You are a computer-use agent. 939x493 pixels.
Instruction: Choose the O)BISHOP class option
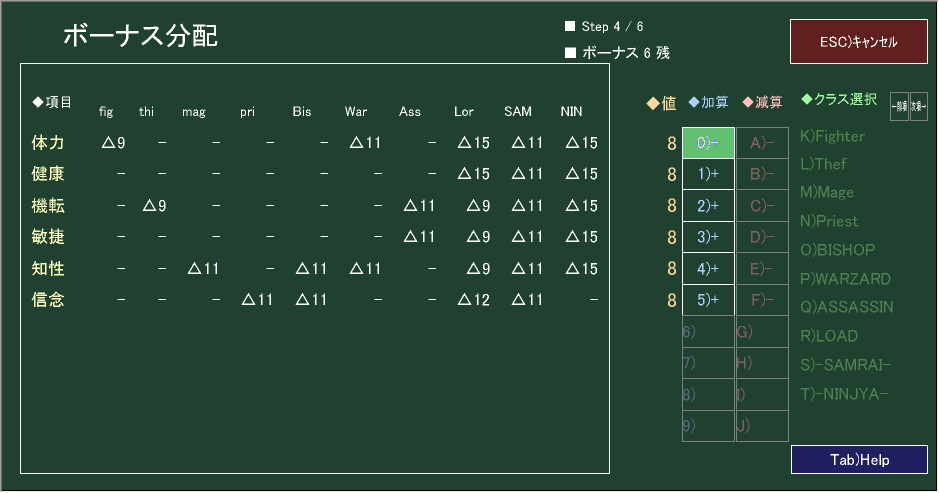point(838,249)
